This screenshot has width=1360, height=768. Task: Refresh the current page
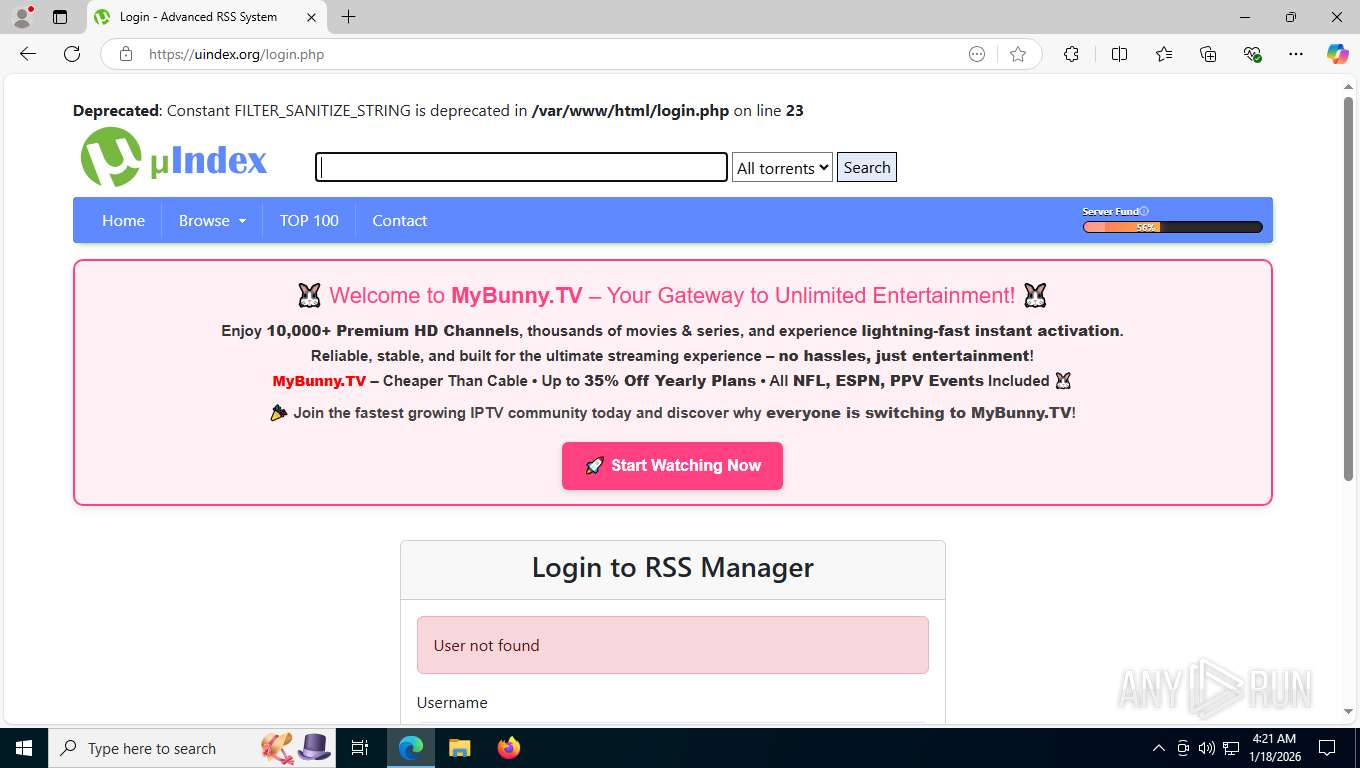click(x=72, y=54)
